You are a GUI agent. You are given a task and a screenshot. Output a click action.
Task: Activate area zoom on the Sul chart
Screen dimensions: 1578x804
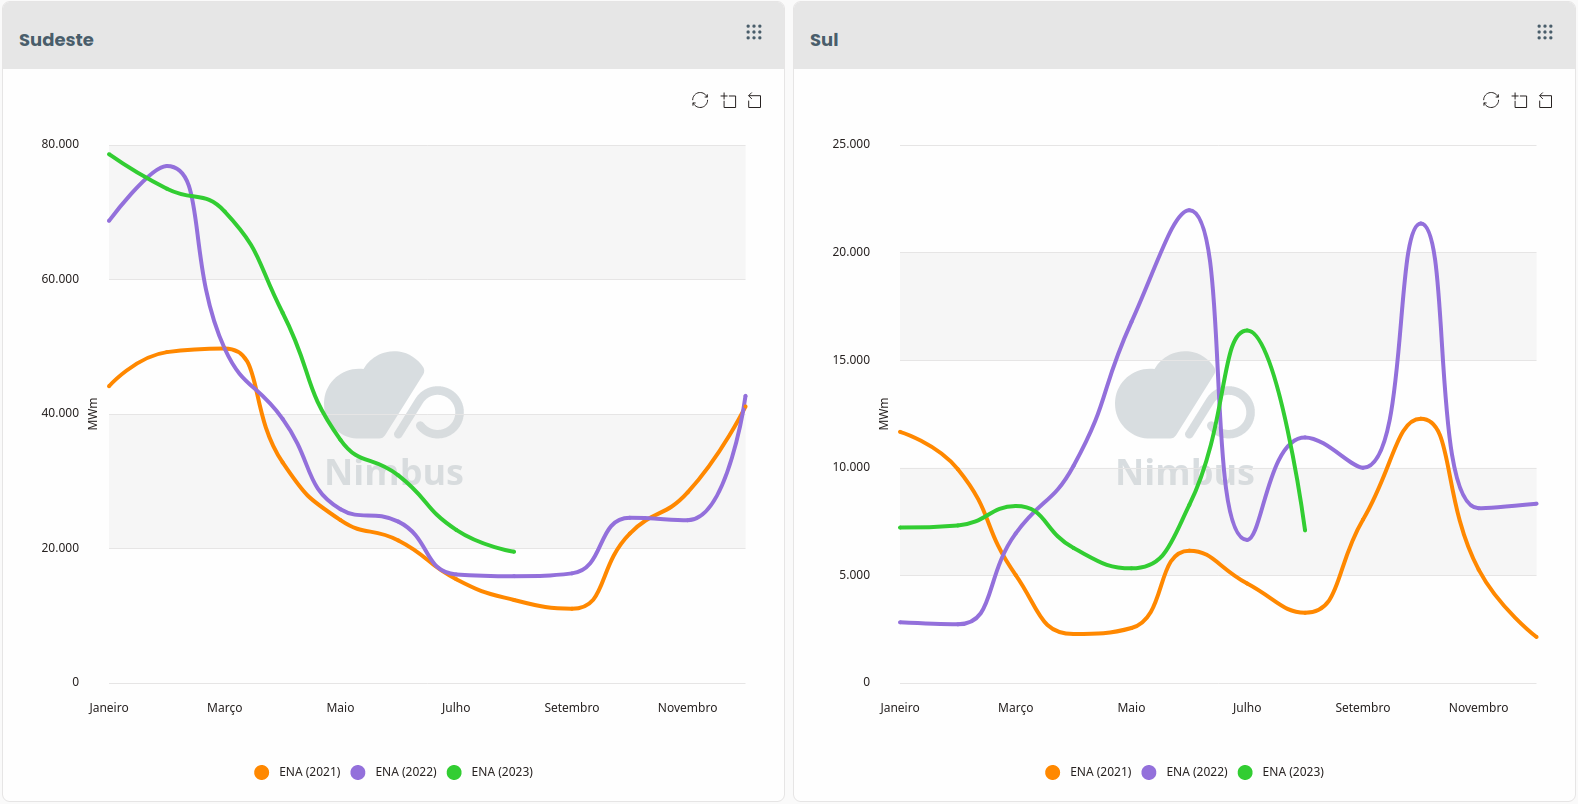[1520, 100]
